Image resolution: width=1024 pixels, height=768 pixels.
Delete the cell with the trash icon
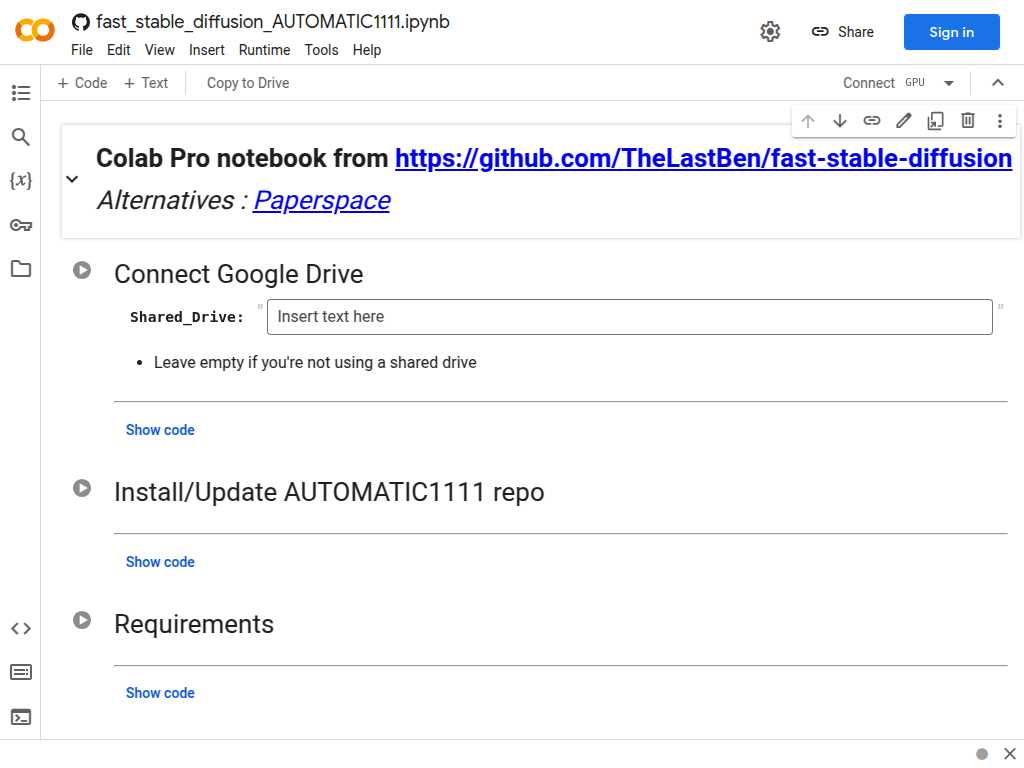point(968,121)
